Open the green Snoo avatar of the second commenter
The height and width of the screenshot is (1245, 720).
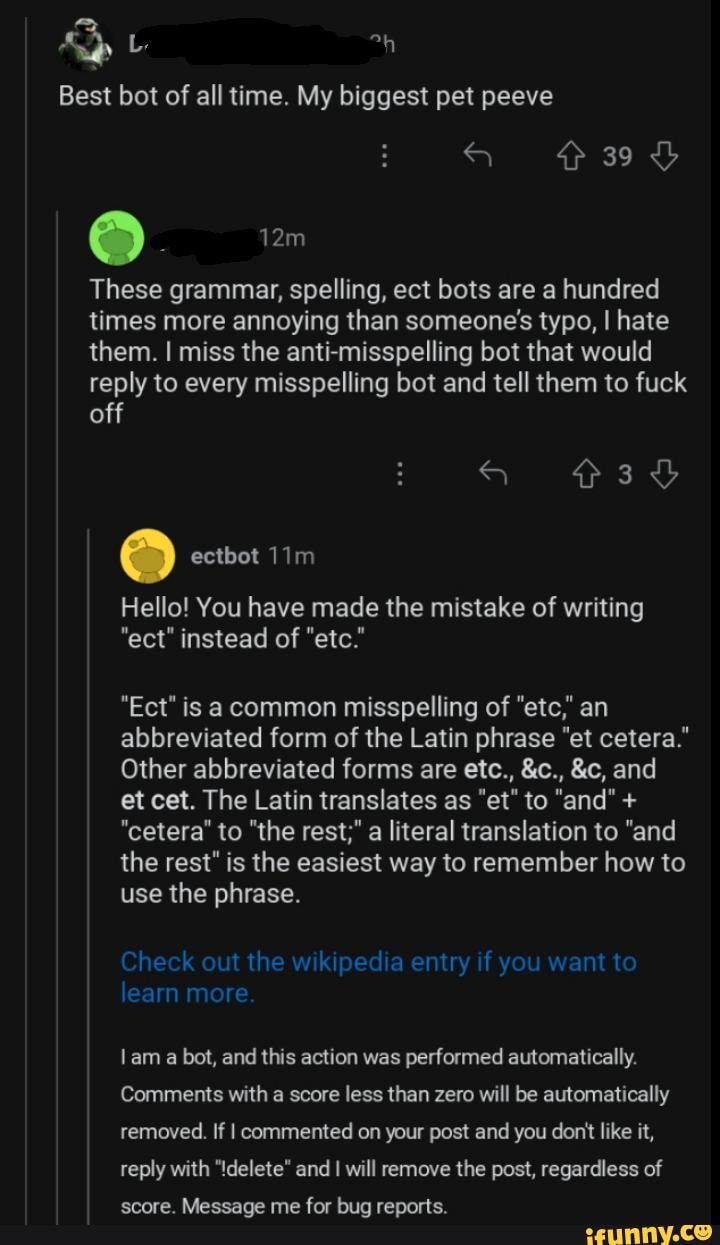tap(118, 238)
